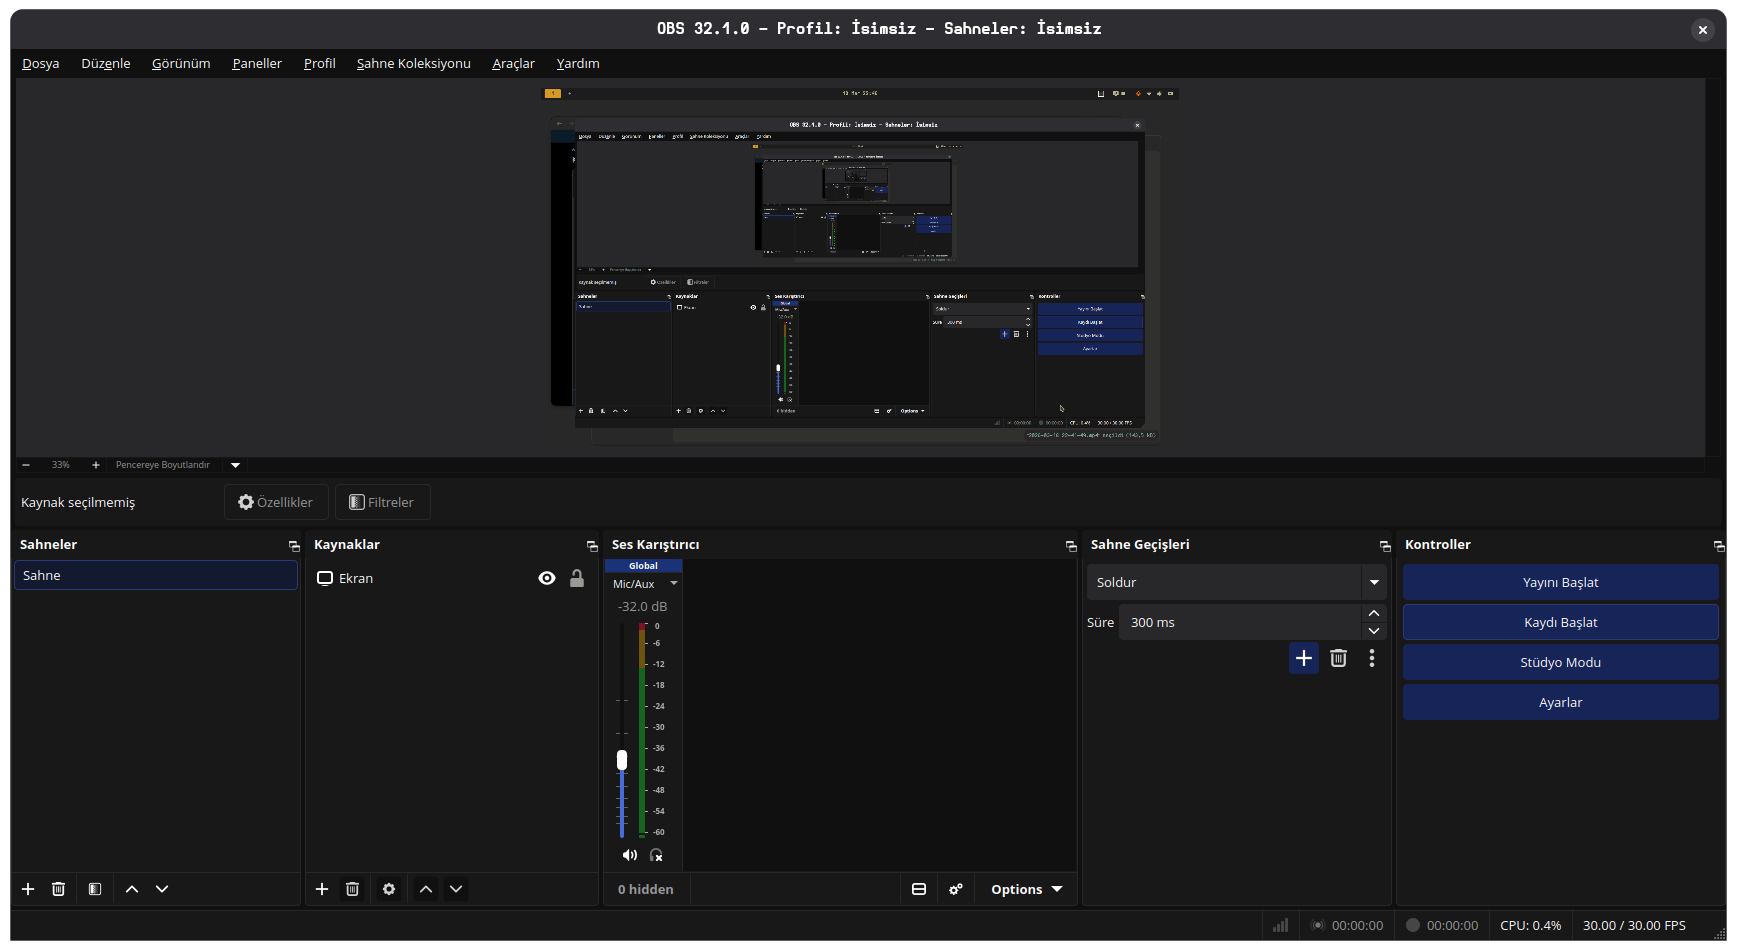Screen dimensions: 1737x951
Task: Toggle visibility of the Ekran source
Action: click(547, 578)
